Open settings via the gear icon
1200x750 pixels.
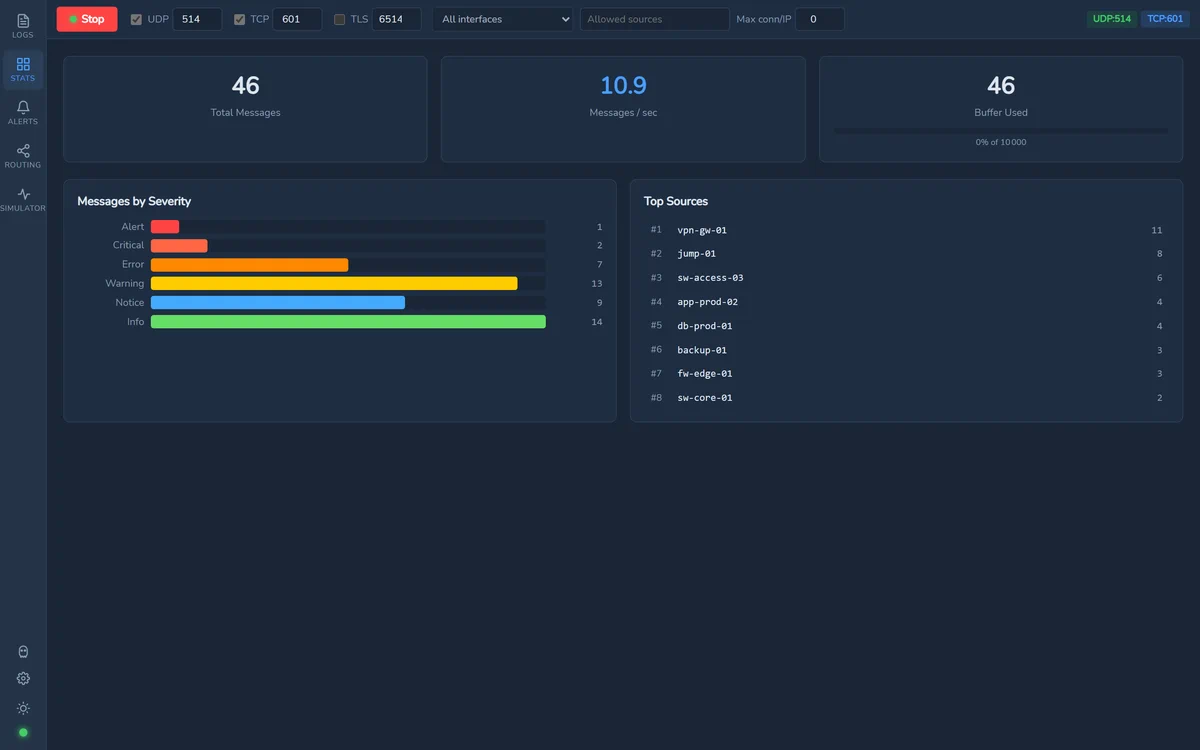pyautogui.click(x=23, y=679)
